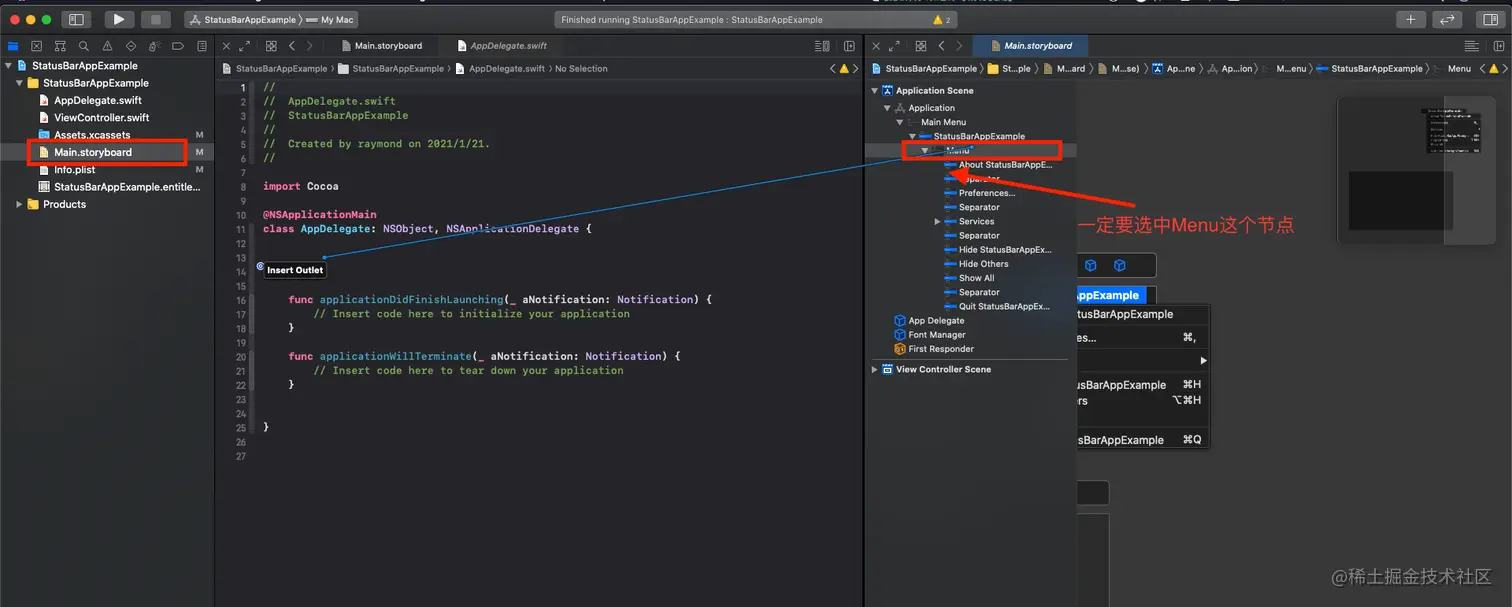Select Hide Others in document outline
Screen dimensions: 1512x607
tap(983, 264)
